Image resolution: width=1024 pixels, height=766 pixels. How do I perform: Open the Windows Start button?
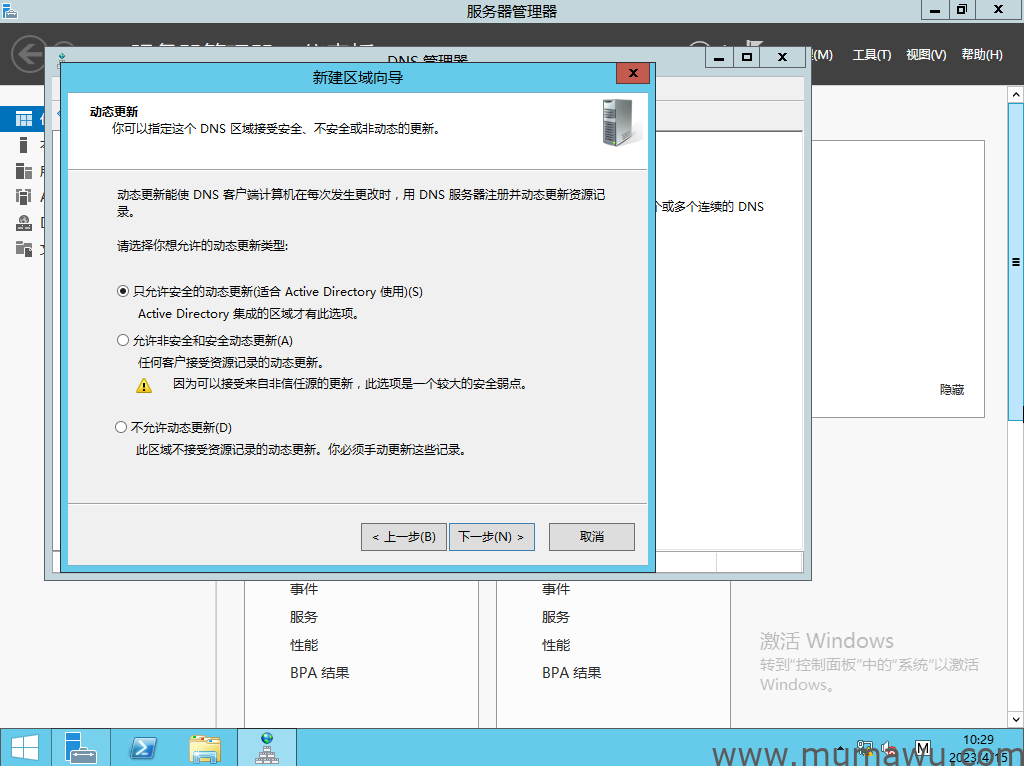click(24, 747)
